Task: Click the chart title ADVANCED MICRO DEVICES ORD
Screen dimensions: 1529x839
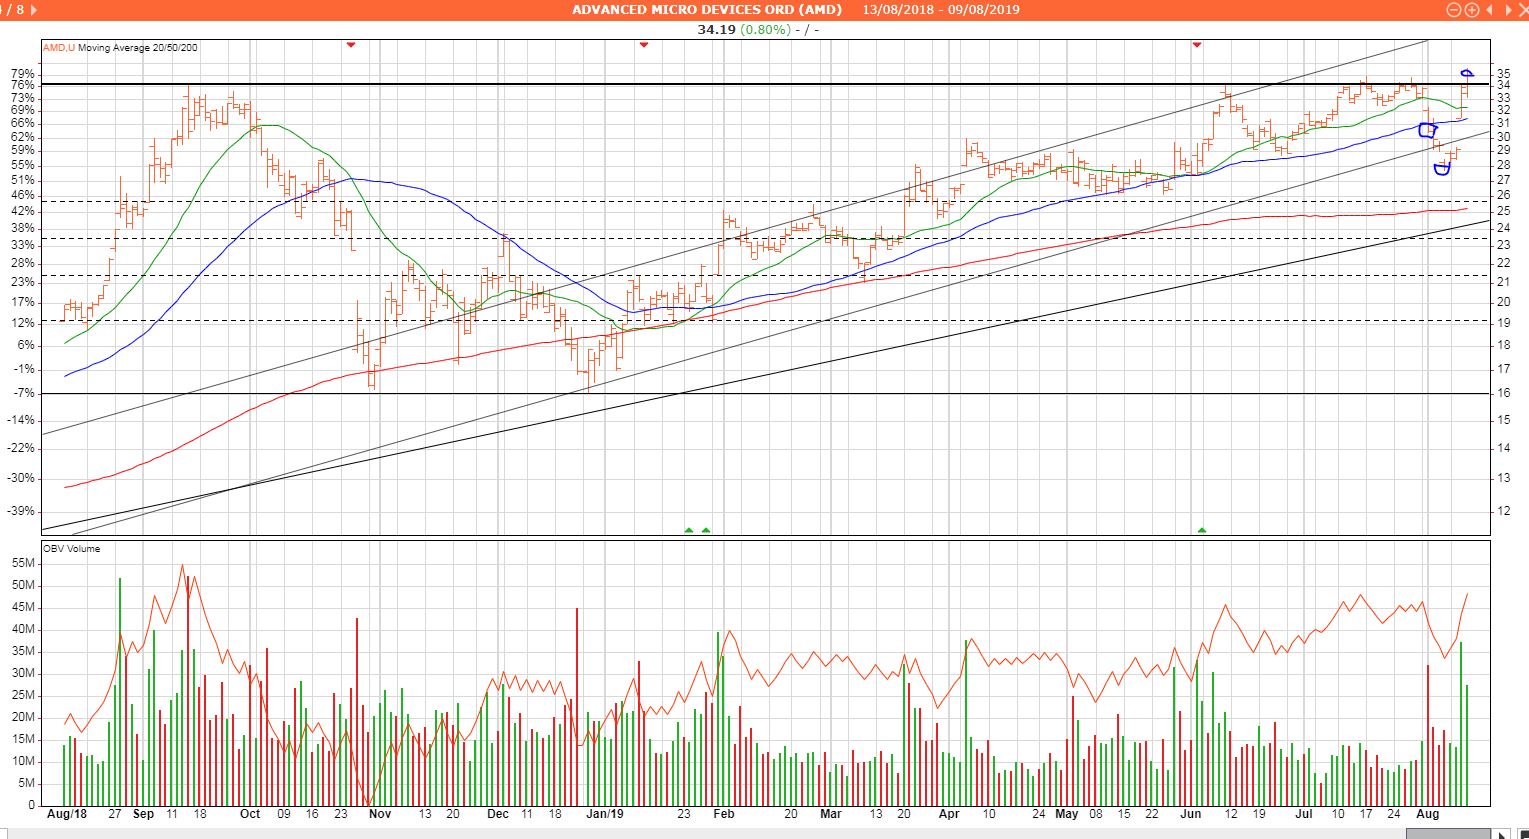Action: [706, 10]
